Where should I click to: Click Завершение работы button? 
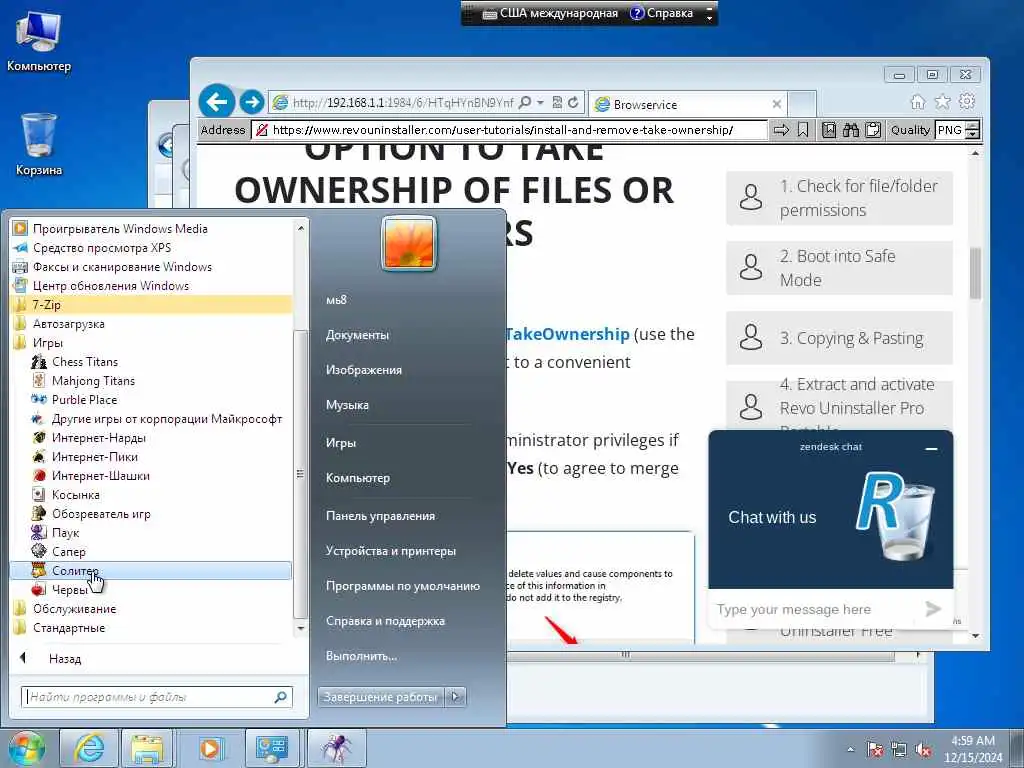pyautogui.click(x=381, y=697)
